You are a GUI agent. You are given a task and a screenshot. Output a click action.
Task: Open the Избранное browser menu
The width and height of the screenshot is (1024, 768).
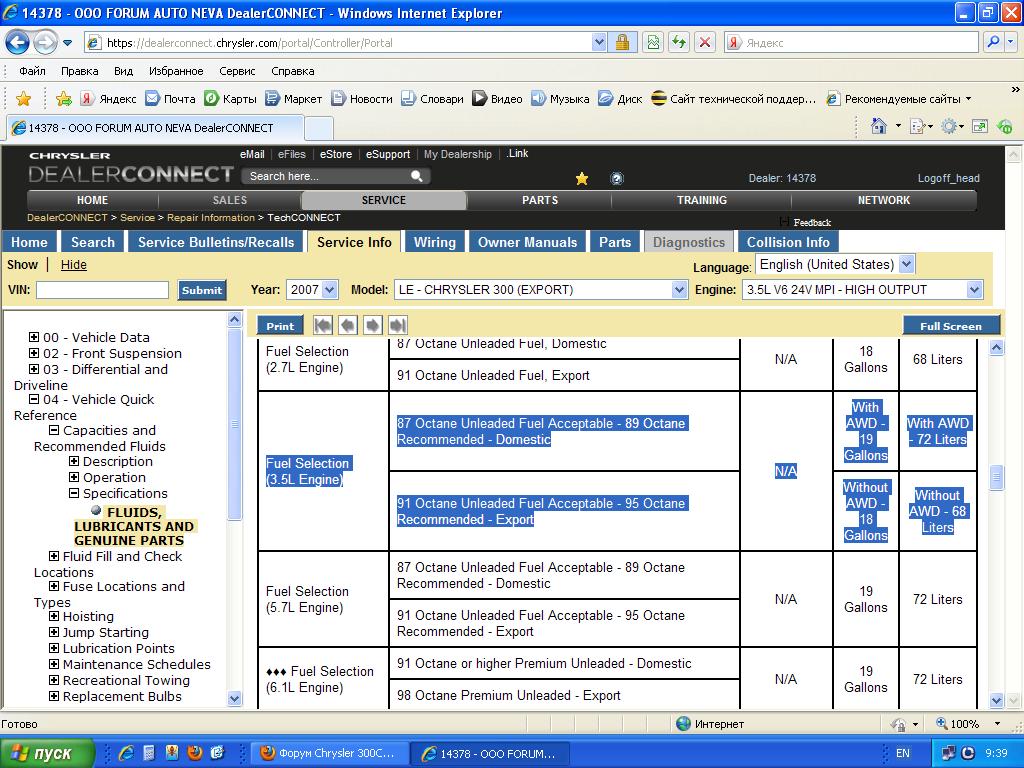[x=176, y=71]
